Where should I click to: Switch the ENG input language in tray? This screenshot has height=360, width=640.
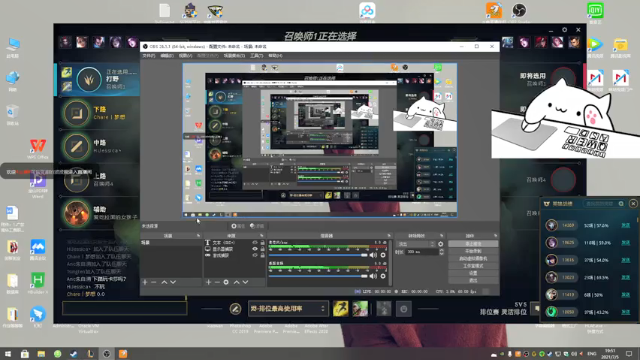coord(591,353)
